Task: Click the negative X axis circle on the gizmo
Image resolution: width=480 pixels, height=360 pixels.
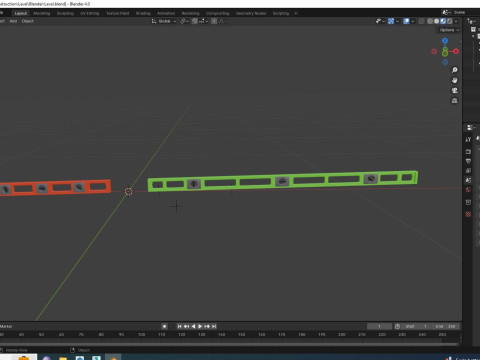Action: tap(434, 51)
